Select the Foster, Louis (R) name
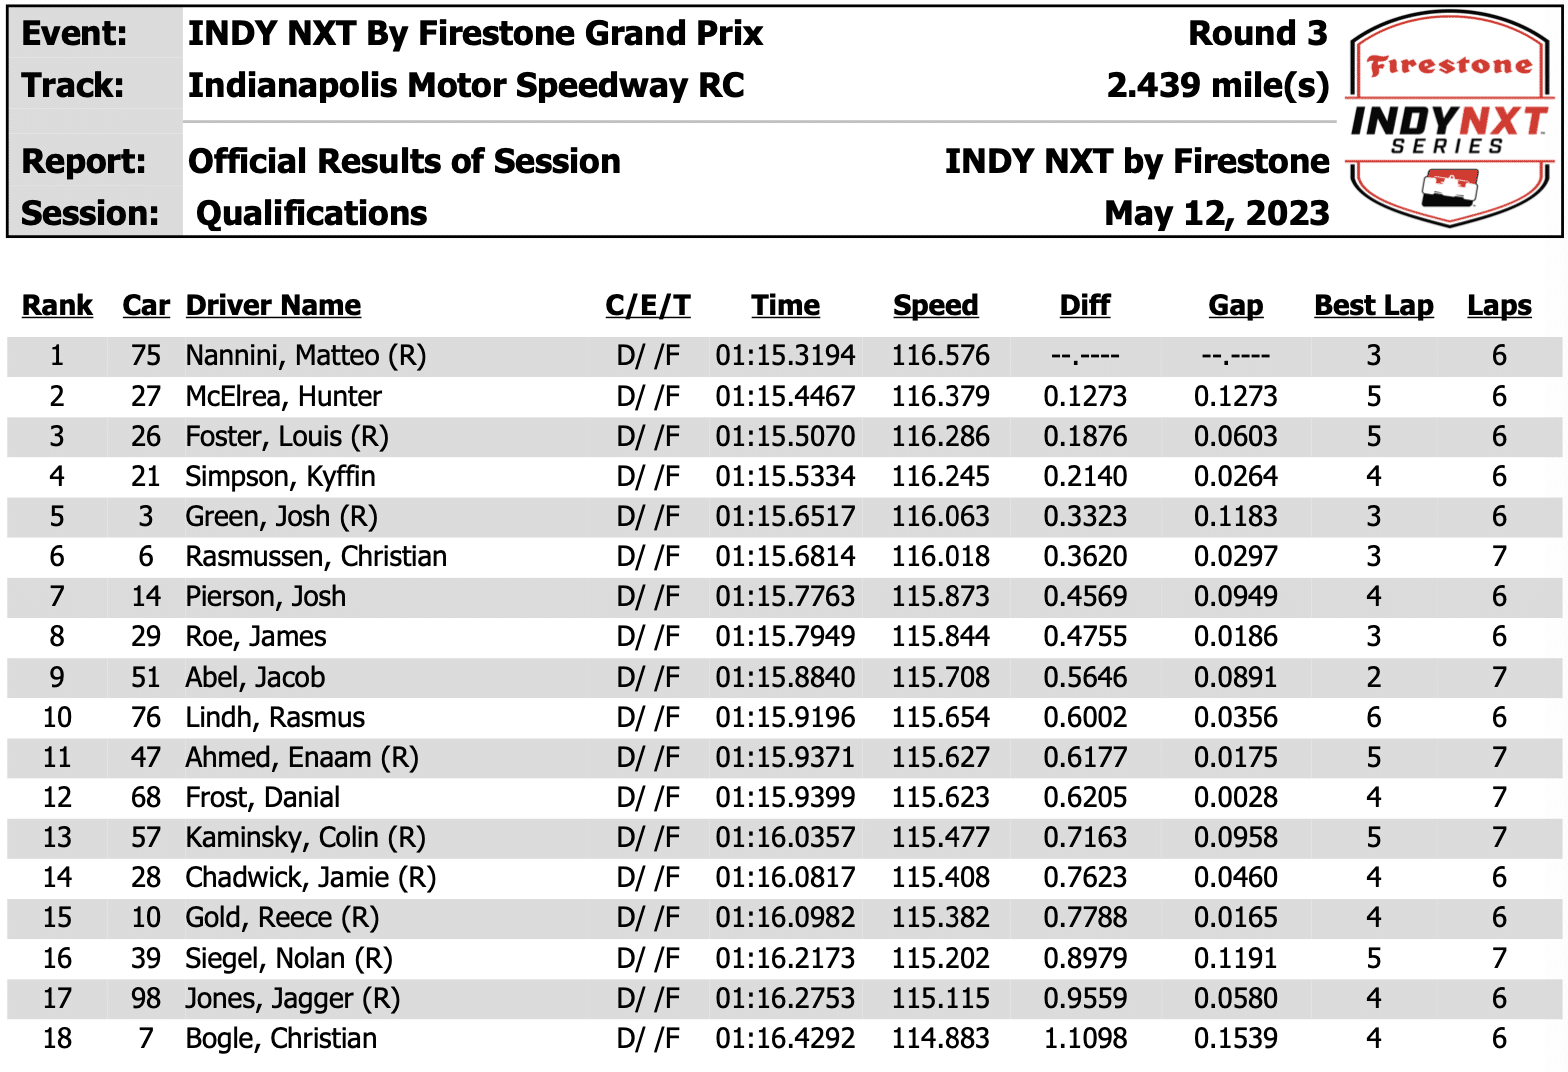This screenshot has width=1568, height=1072. [287, 436]
